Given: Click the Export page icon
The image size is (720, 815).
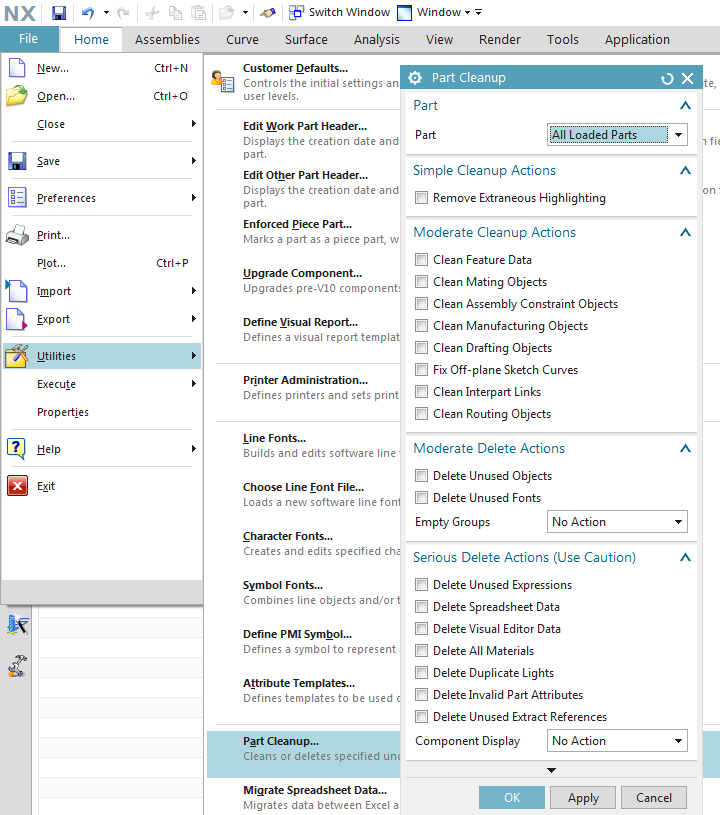Looking at the screenshot, I should [x=17, y=319].
